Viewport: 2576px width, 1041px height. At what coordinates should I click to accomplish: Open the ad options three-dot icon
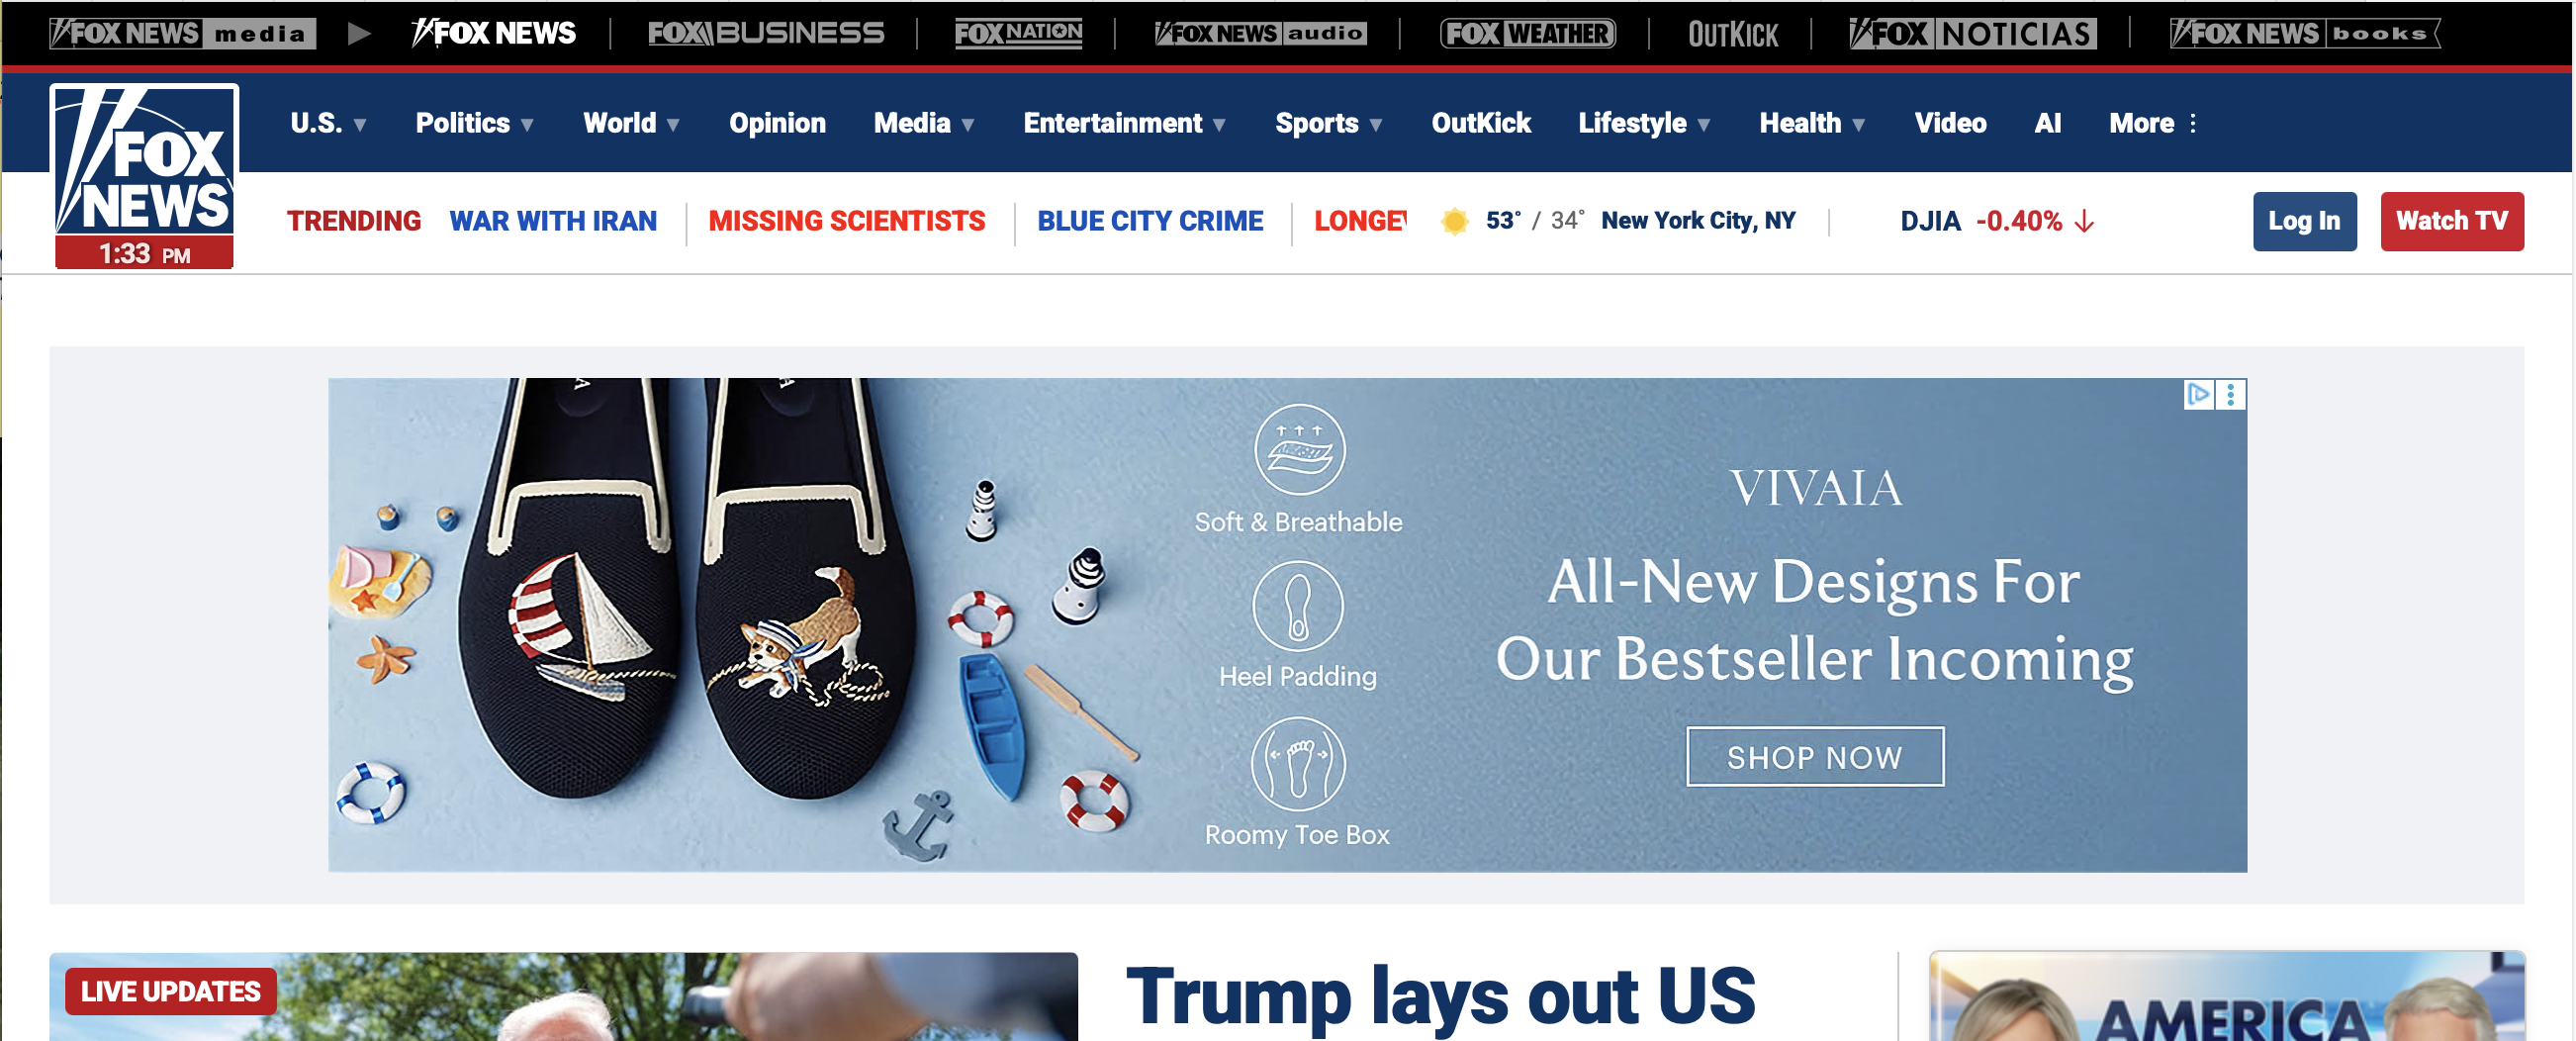2231,395
